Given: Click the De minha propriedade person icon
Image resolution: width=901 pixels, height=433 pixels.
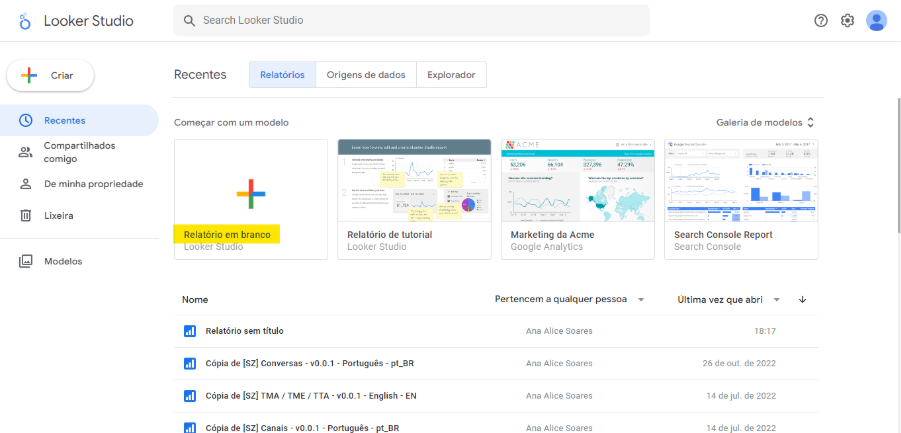Looking at the screenshot, I should click(25, 184).
